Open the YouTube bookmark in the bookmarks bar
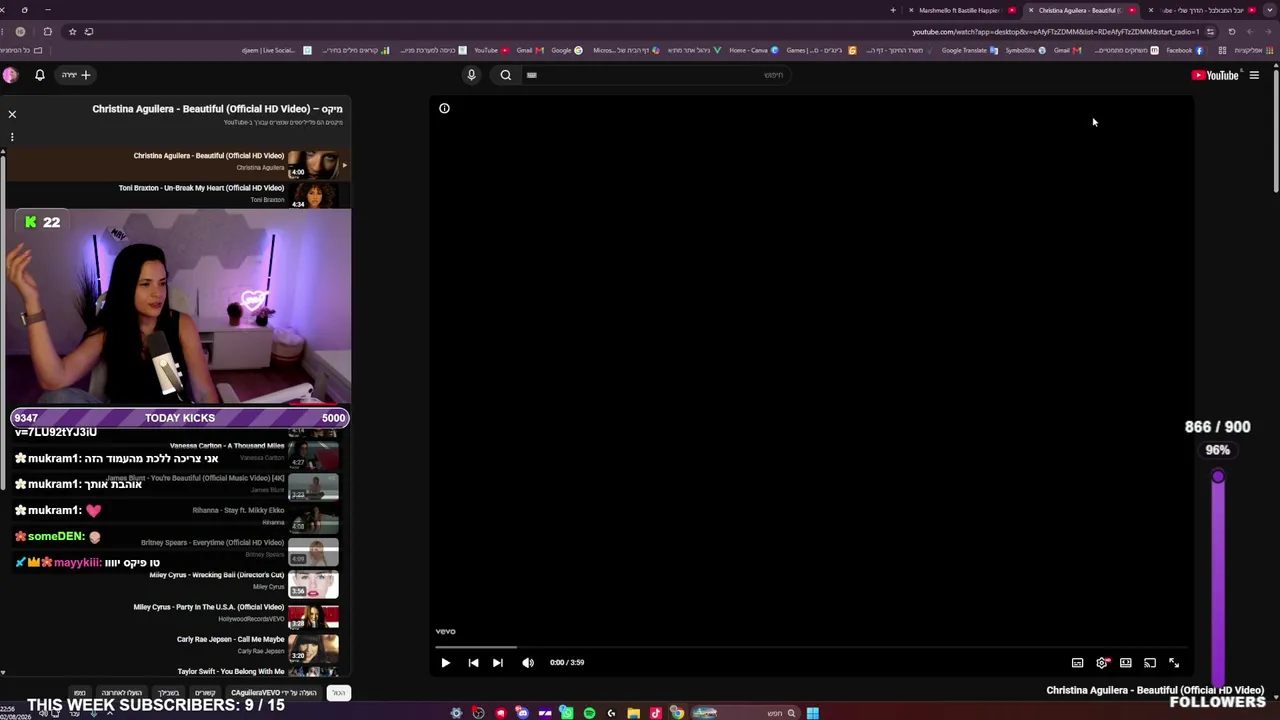Screen dimensions: 1280x720 [491, 50]
